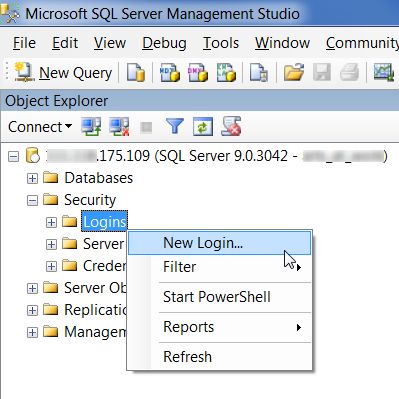Open the Edit menu
399x399 pixels.
(65, 43)
